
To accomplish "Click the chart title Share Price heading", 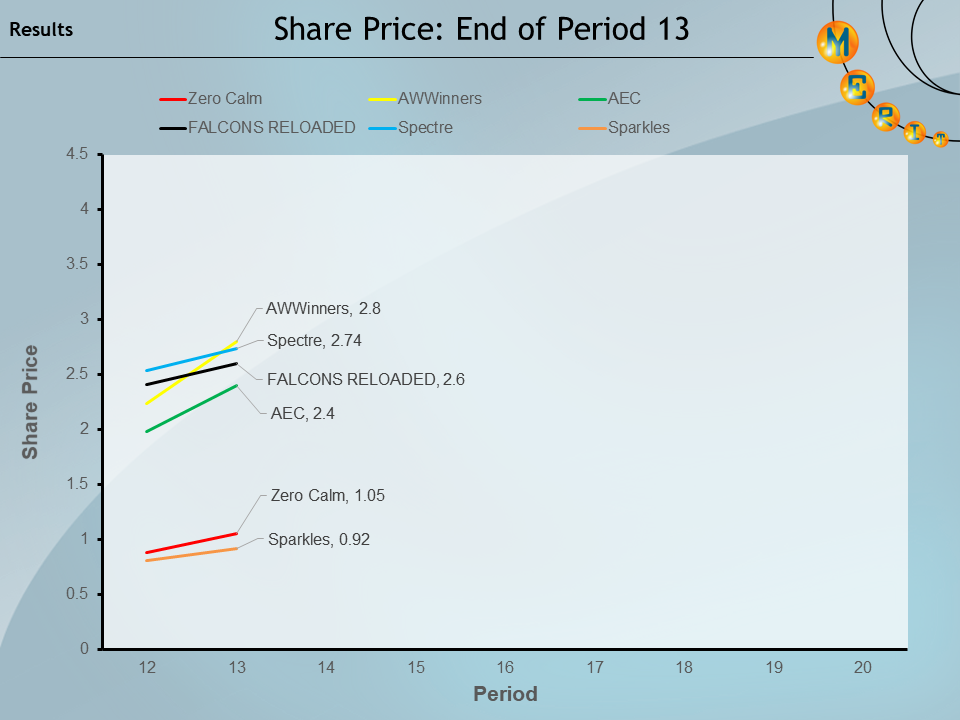I will pyautogui.click(x=482, y=29).
